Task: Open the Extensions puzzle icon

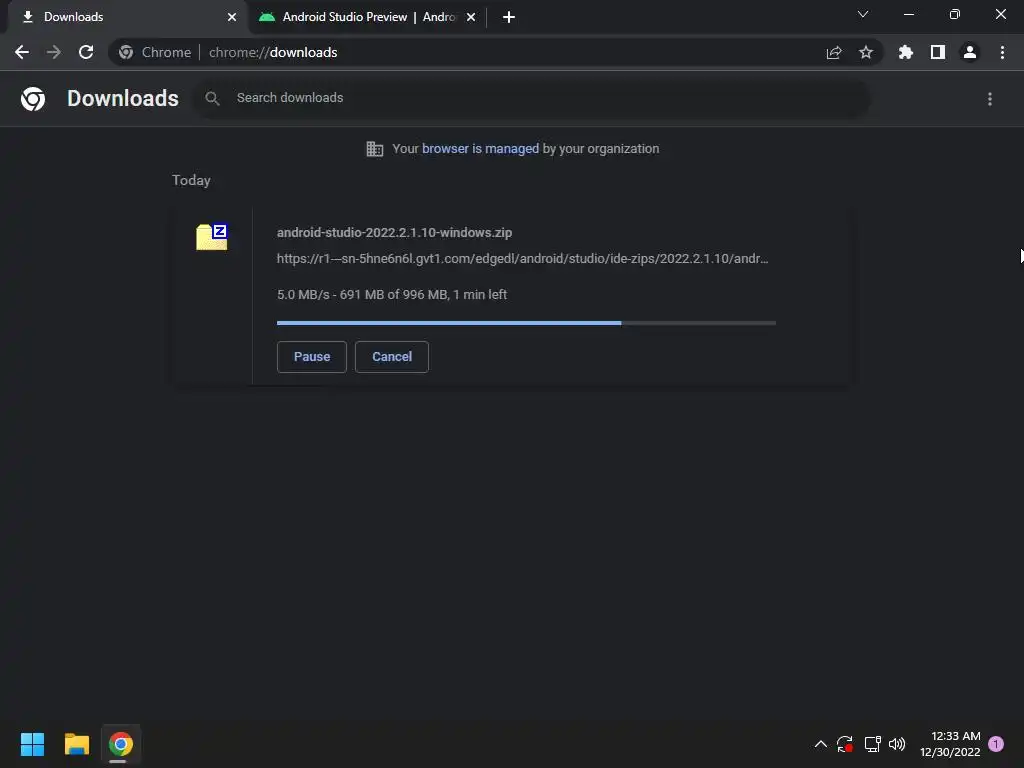Action: (x=906, y=52)
